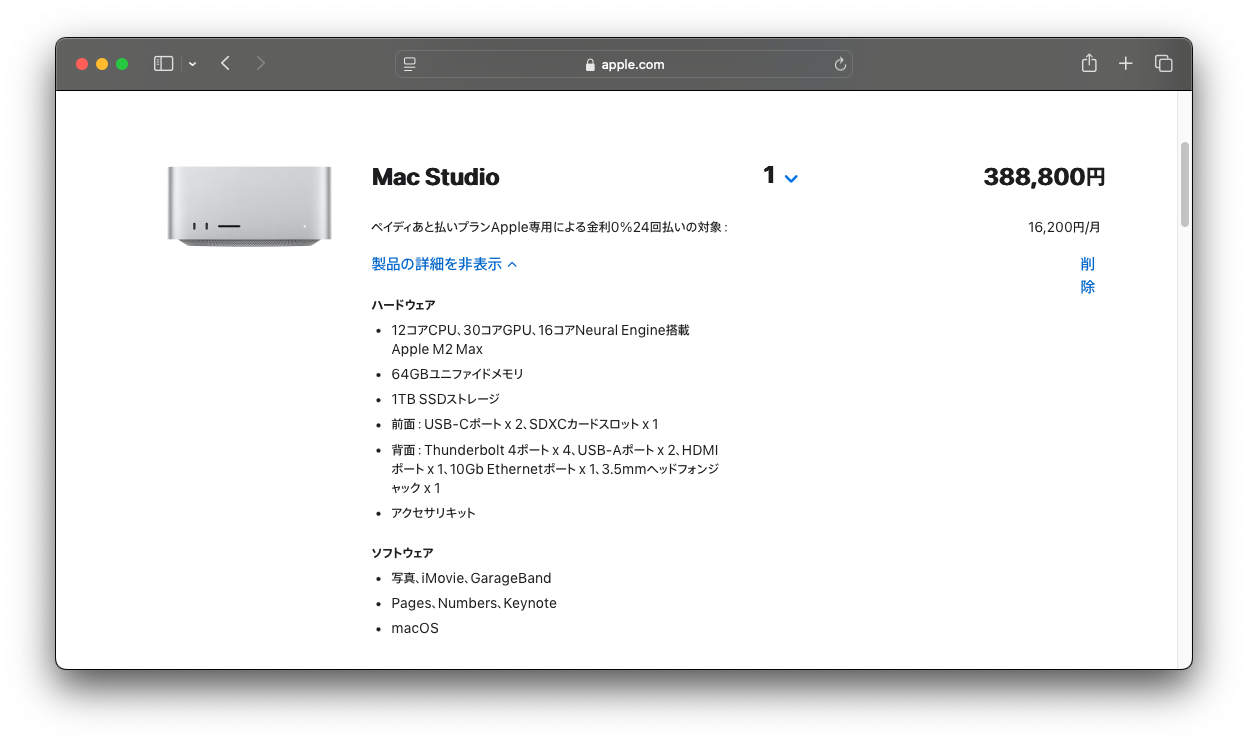Show the tab overview
Viewport: 1248px width, 743px height.
click(x=1163, y=64)
